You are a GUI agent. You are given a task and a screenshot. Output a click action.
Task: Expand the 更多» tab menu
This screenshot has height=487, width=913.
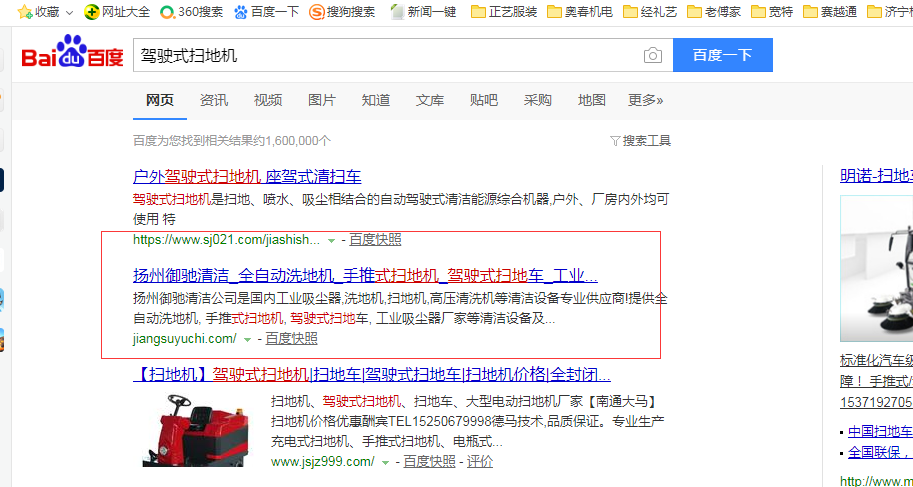pos(645,100)
